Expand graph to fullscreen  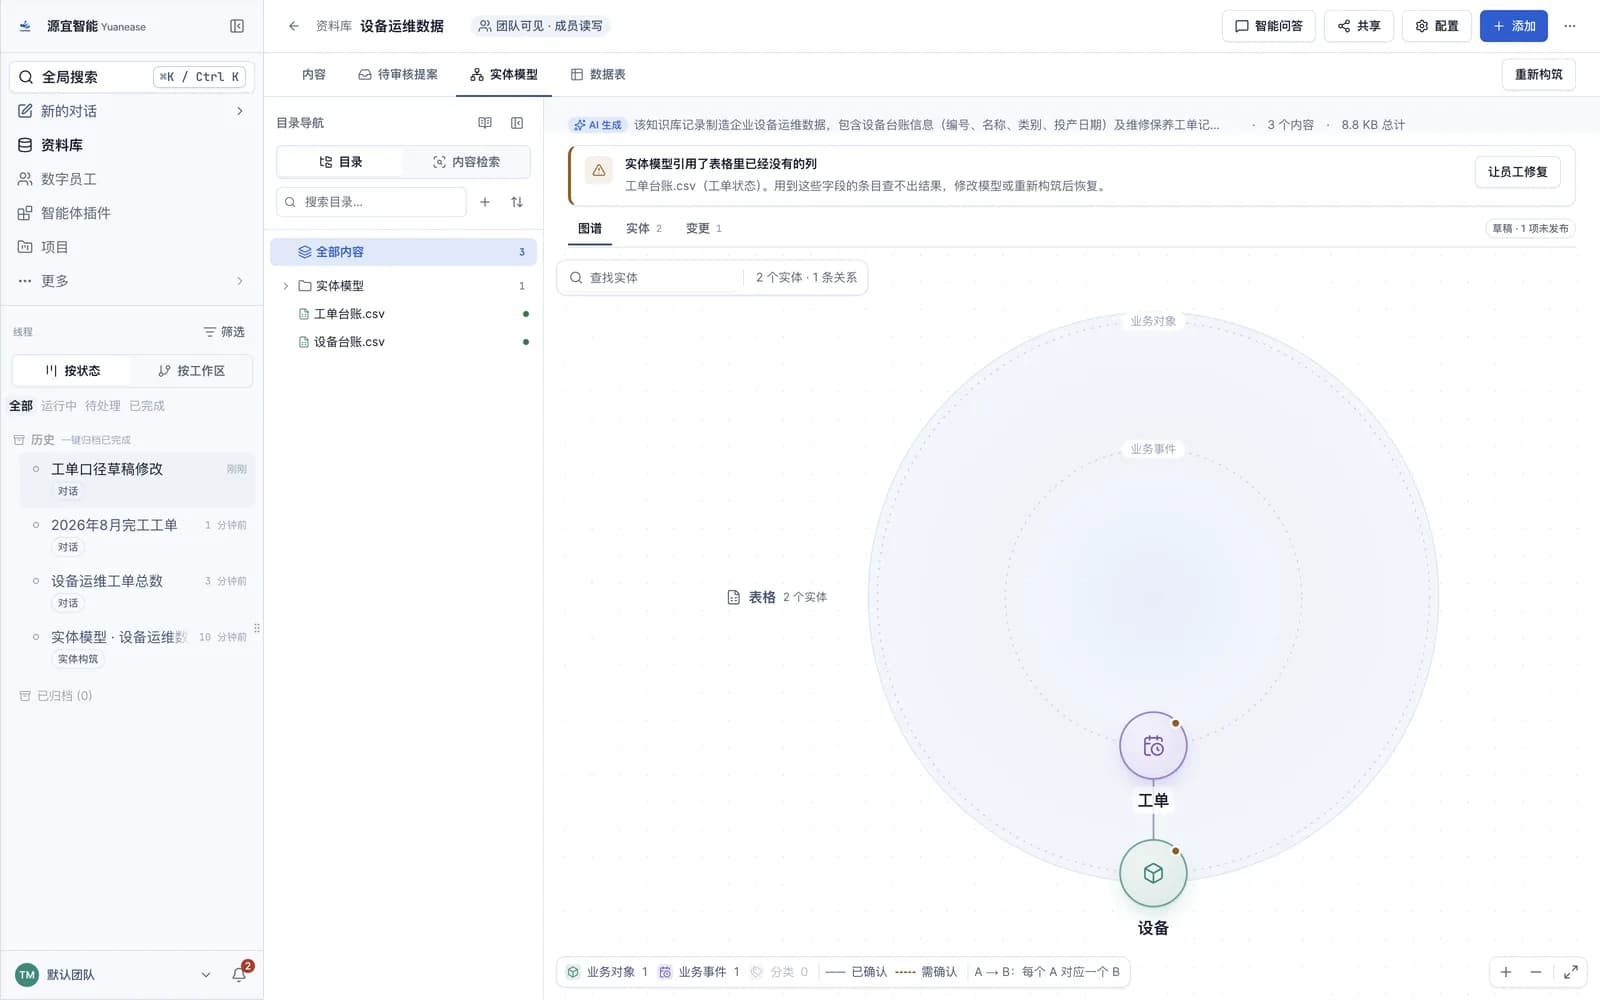[x=1570, y=972]
